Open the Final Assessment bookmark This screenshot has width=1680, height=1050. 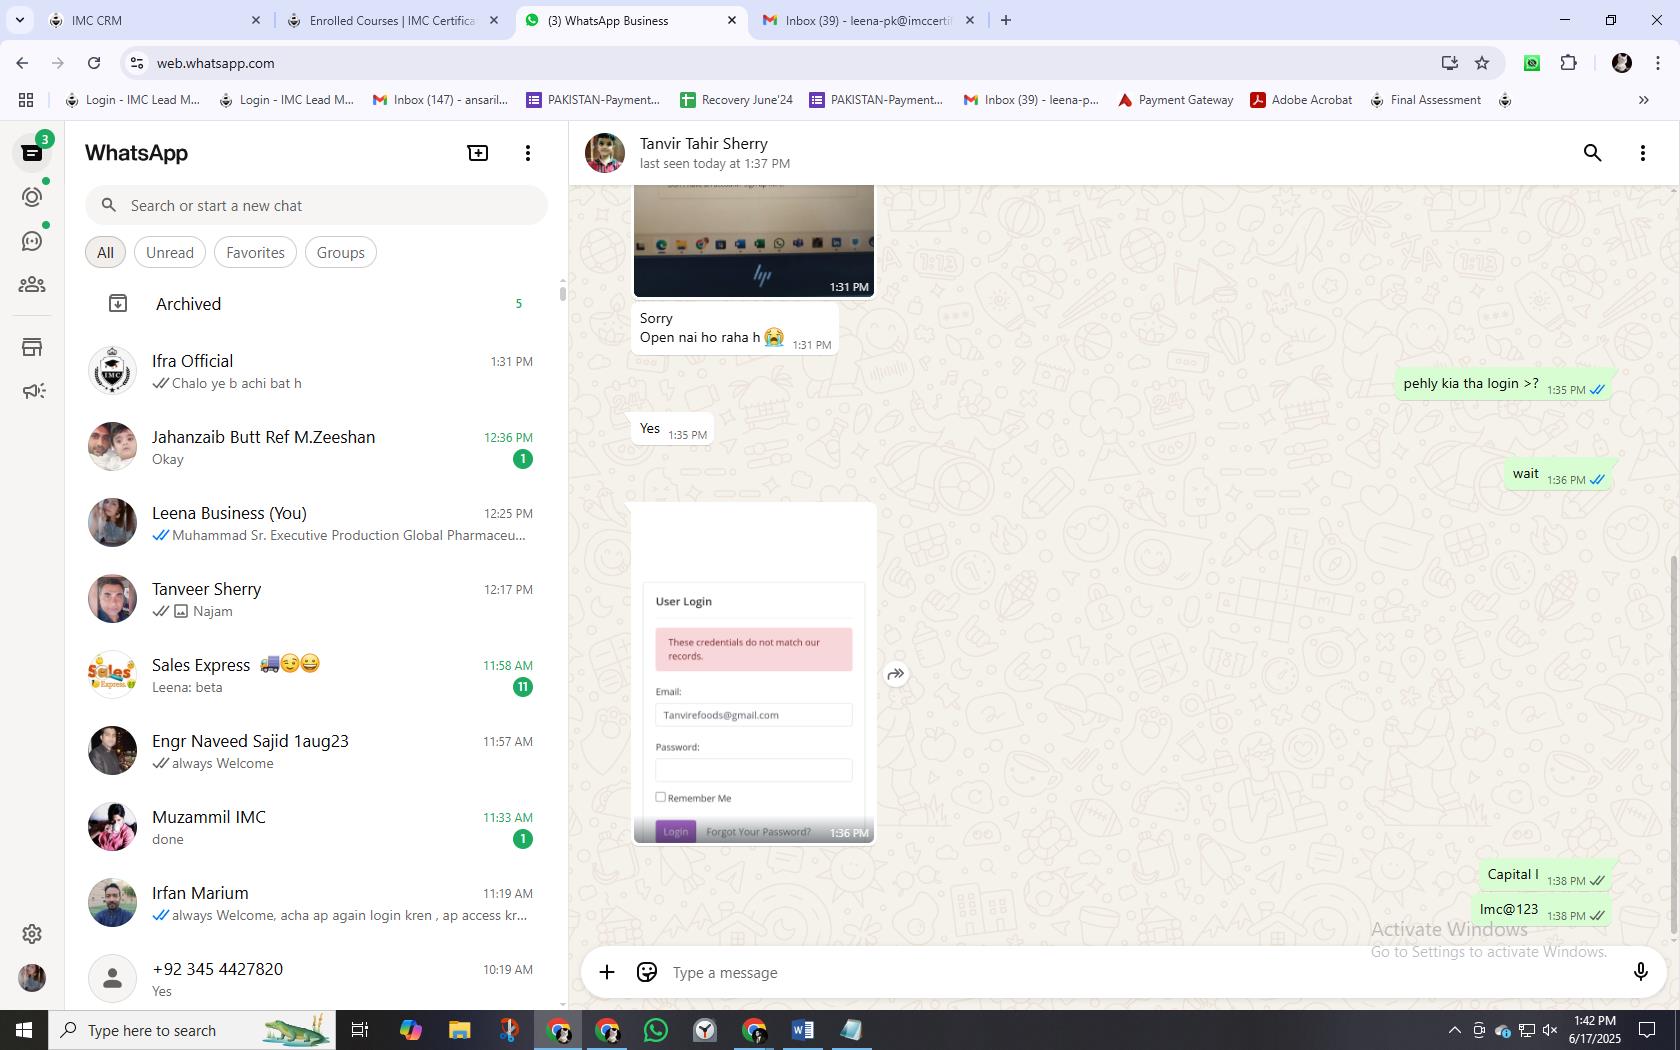pyautogui.click(x=1425, y=100)
